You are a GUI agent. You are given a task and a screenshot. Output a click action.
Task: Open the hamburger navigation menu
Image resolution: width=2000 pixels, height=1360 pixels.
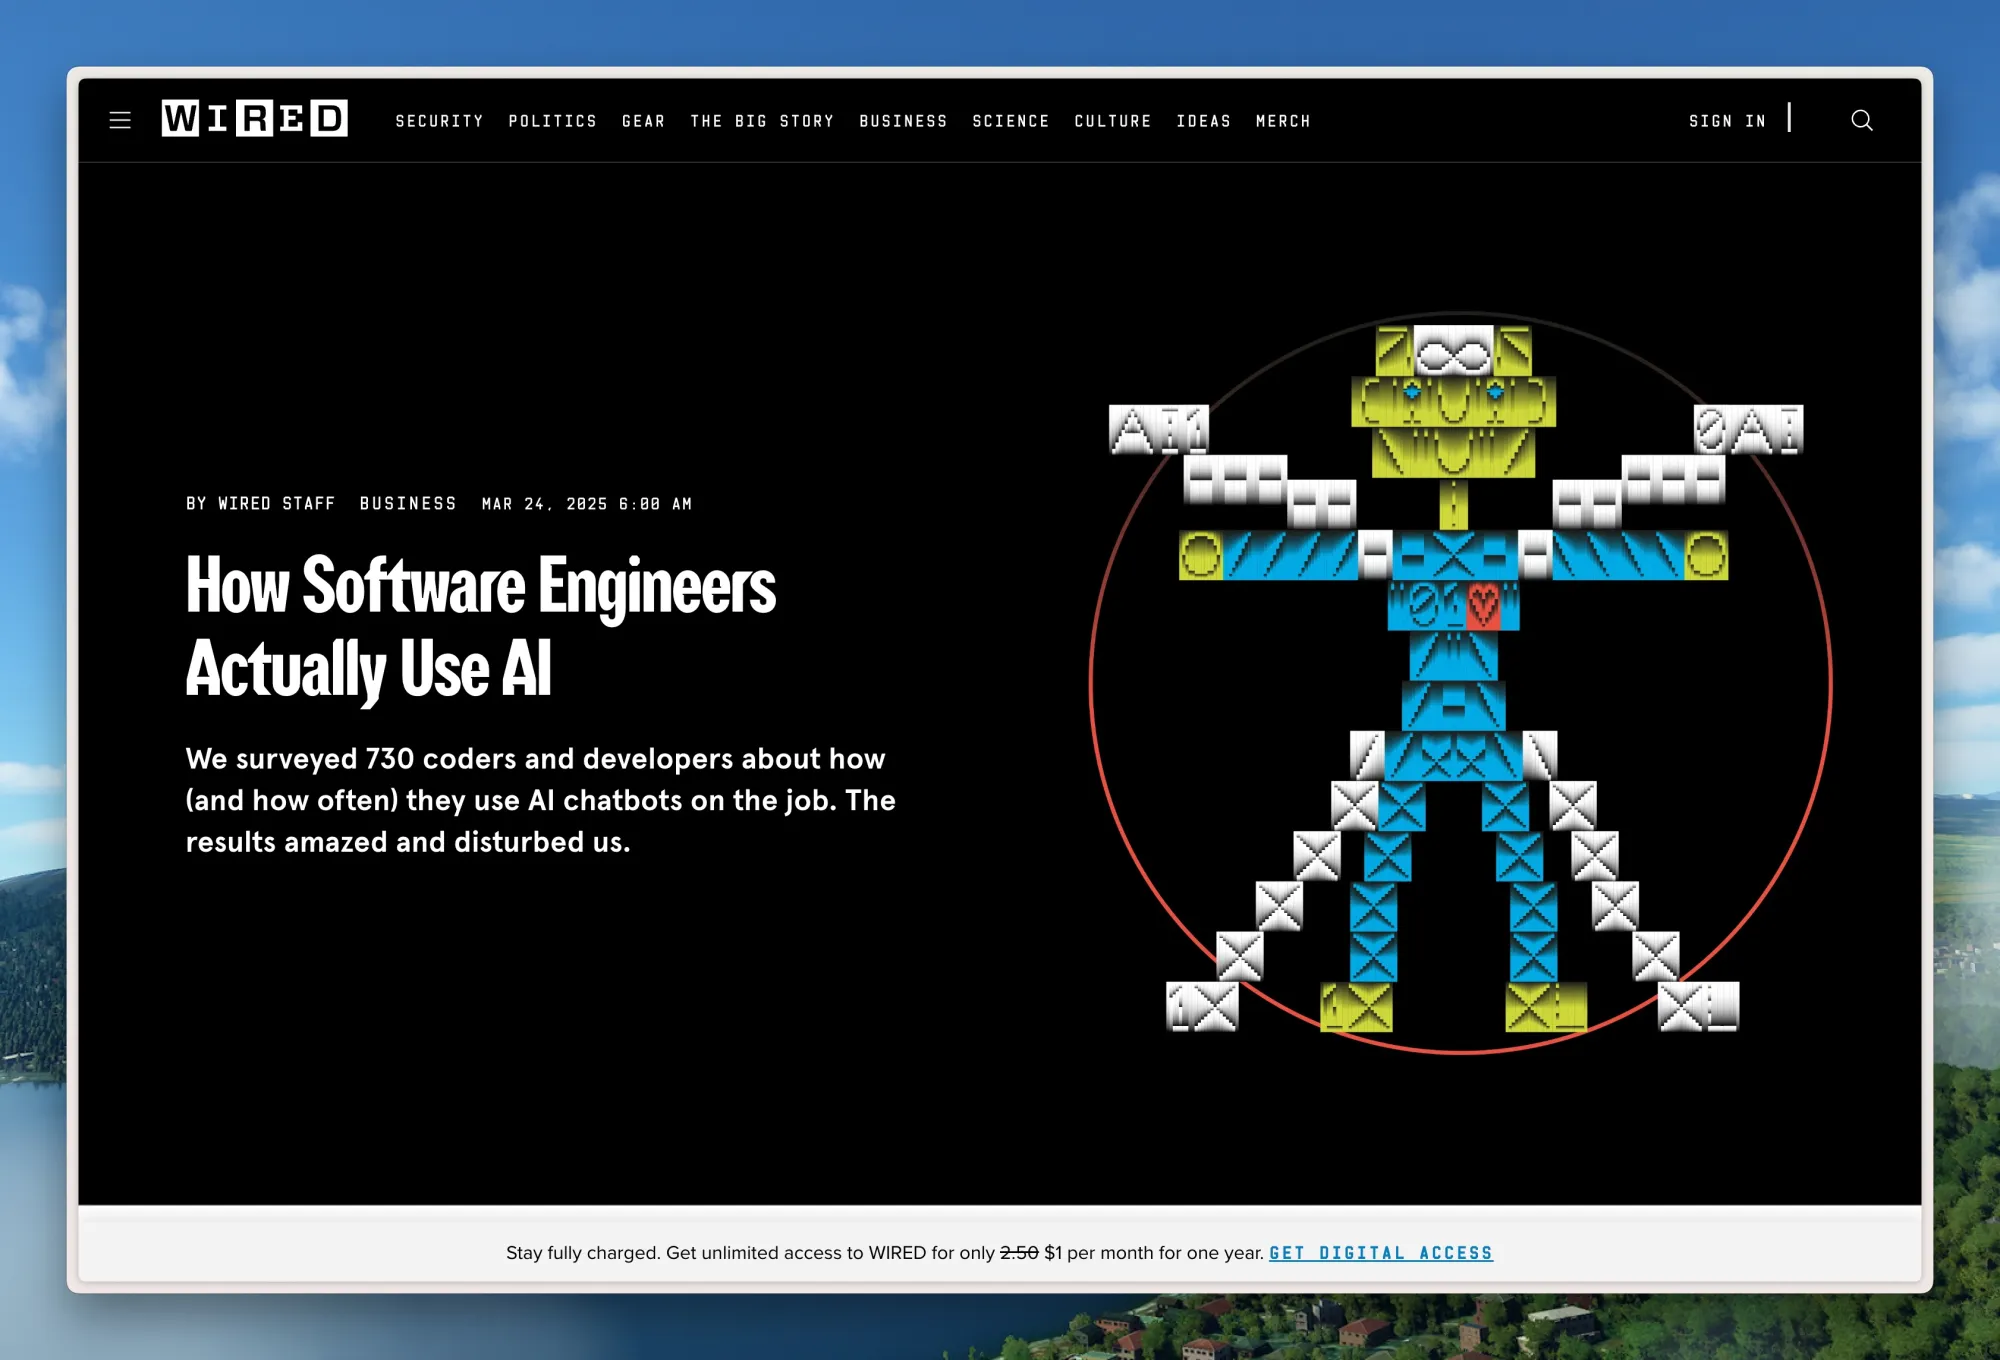pyautogui.click(x=120, y=121)
